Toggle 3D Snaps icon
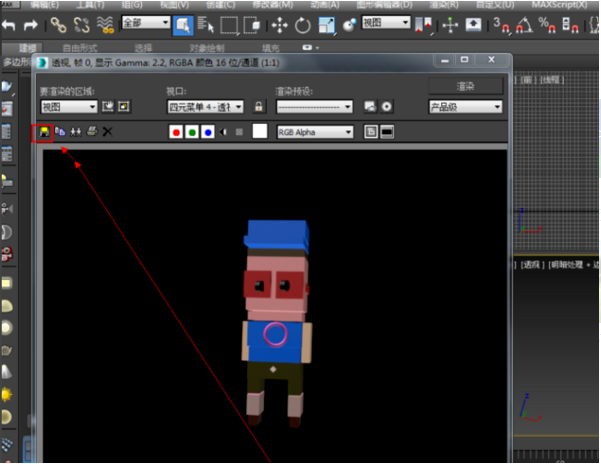The width and height of the screenshot is (601, 464). coord(501,25)
